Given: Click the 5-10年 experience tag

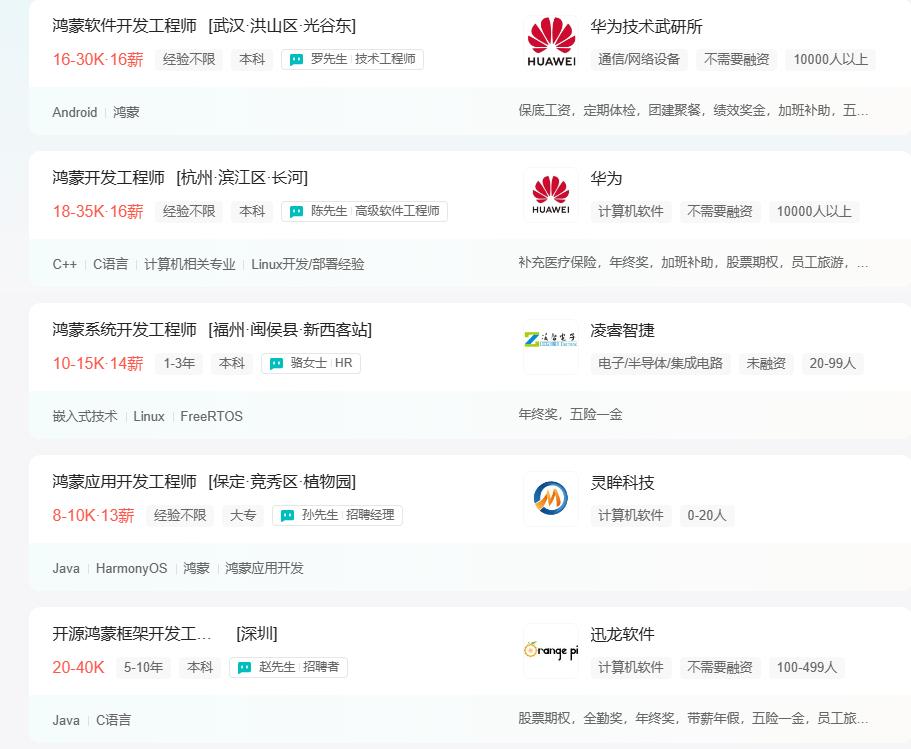Looking at the screenshot, I should coord(143,667).
